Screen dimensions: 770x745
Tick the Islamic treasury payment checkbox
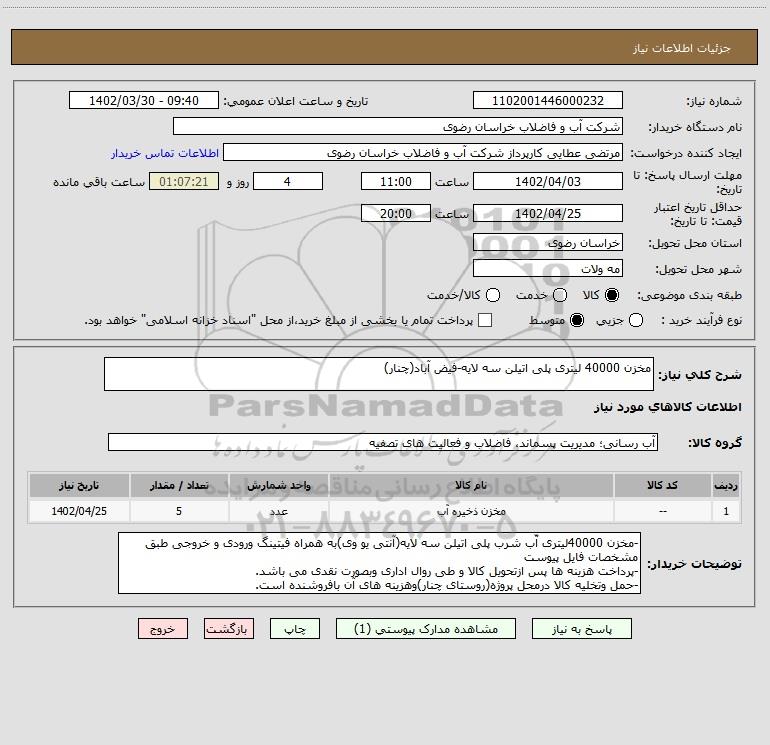tap(485, 320)
